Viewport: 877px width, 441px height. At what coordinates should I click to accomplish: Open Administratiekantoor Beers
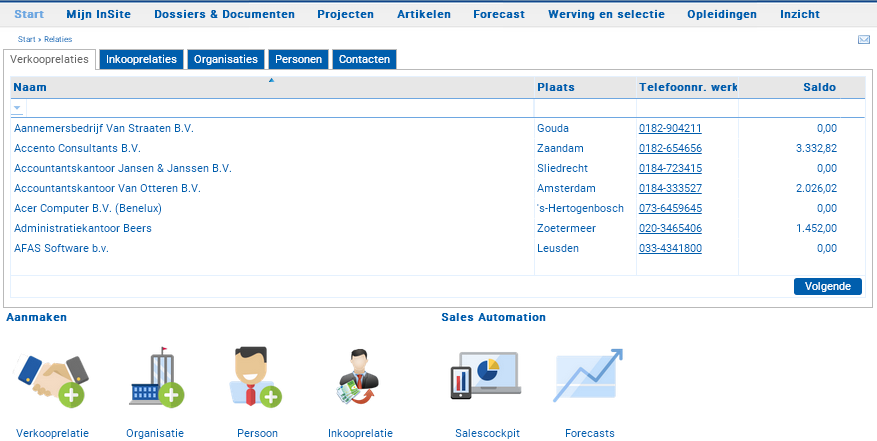click(83, 228)
